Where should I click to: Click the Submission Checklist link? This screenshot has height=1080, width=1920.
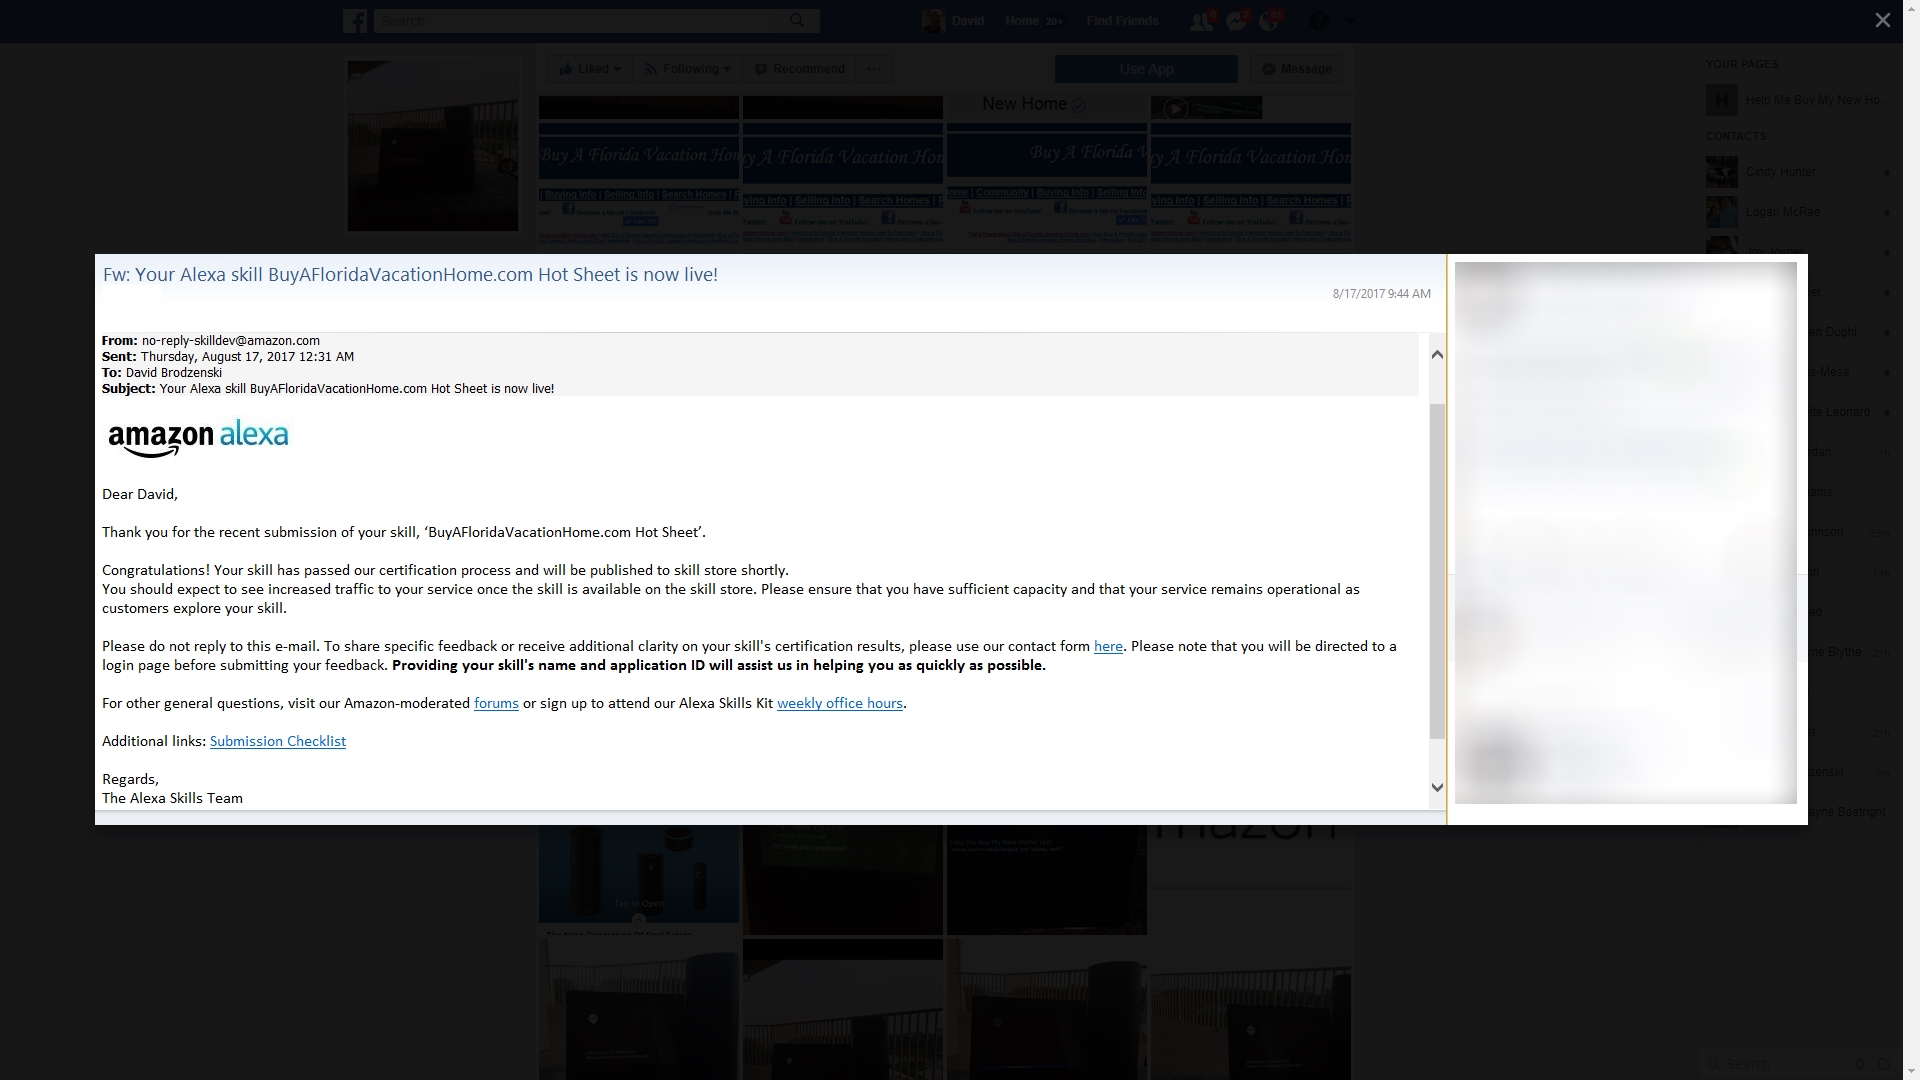278,742
